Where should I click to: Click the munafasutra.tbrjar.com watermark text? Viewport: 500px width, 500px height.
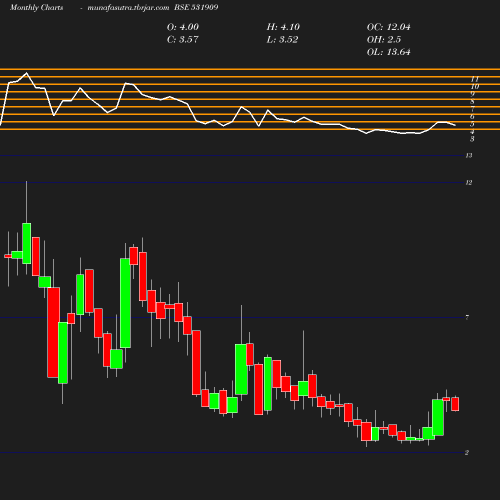tap(128, 8)
